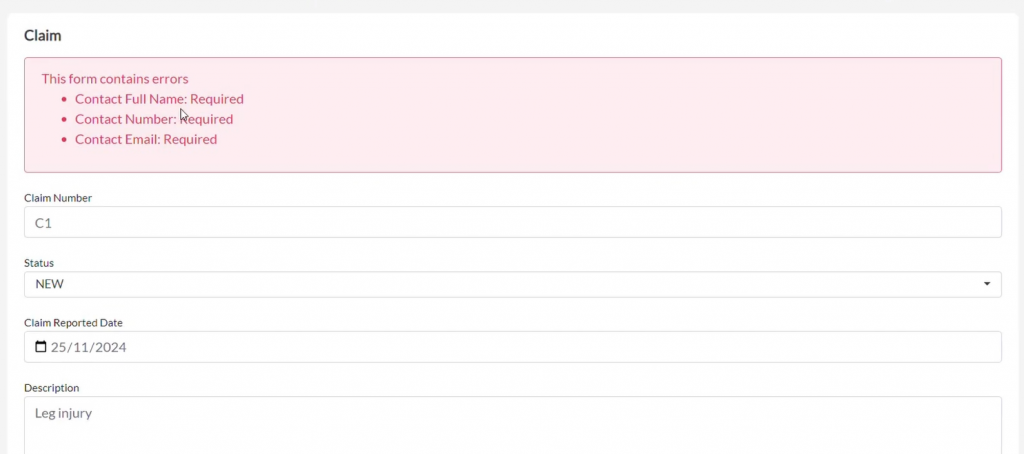Focus the Claim Number input containing C1
This screenshot has width=1024, height=454.
512,222
